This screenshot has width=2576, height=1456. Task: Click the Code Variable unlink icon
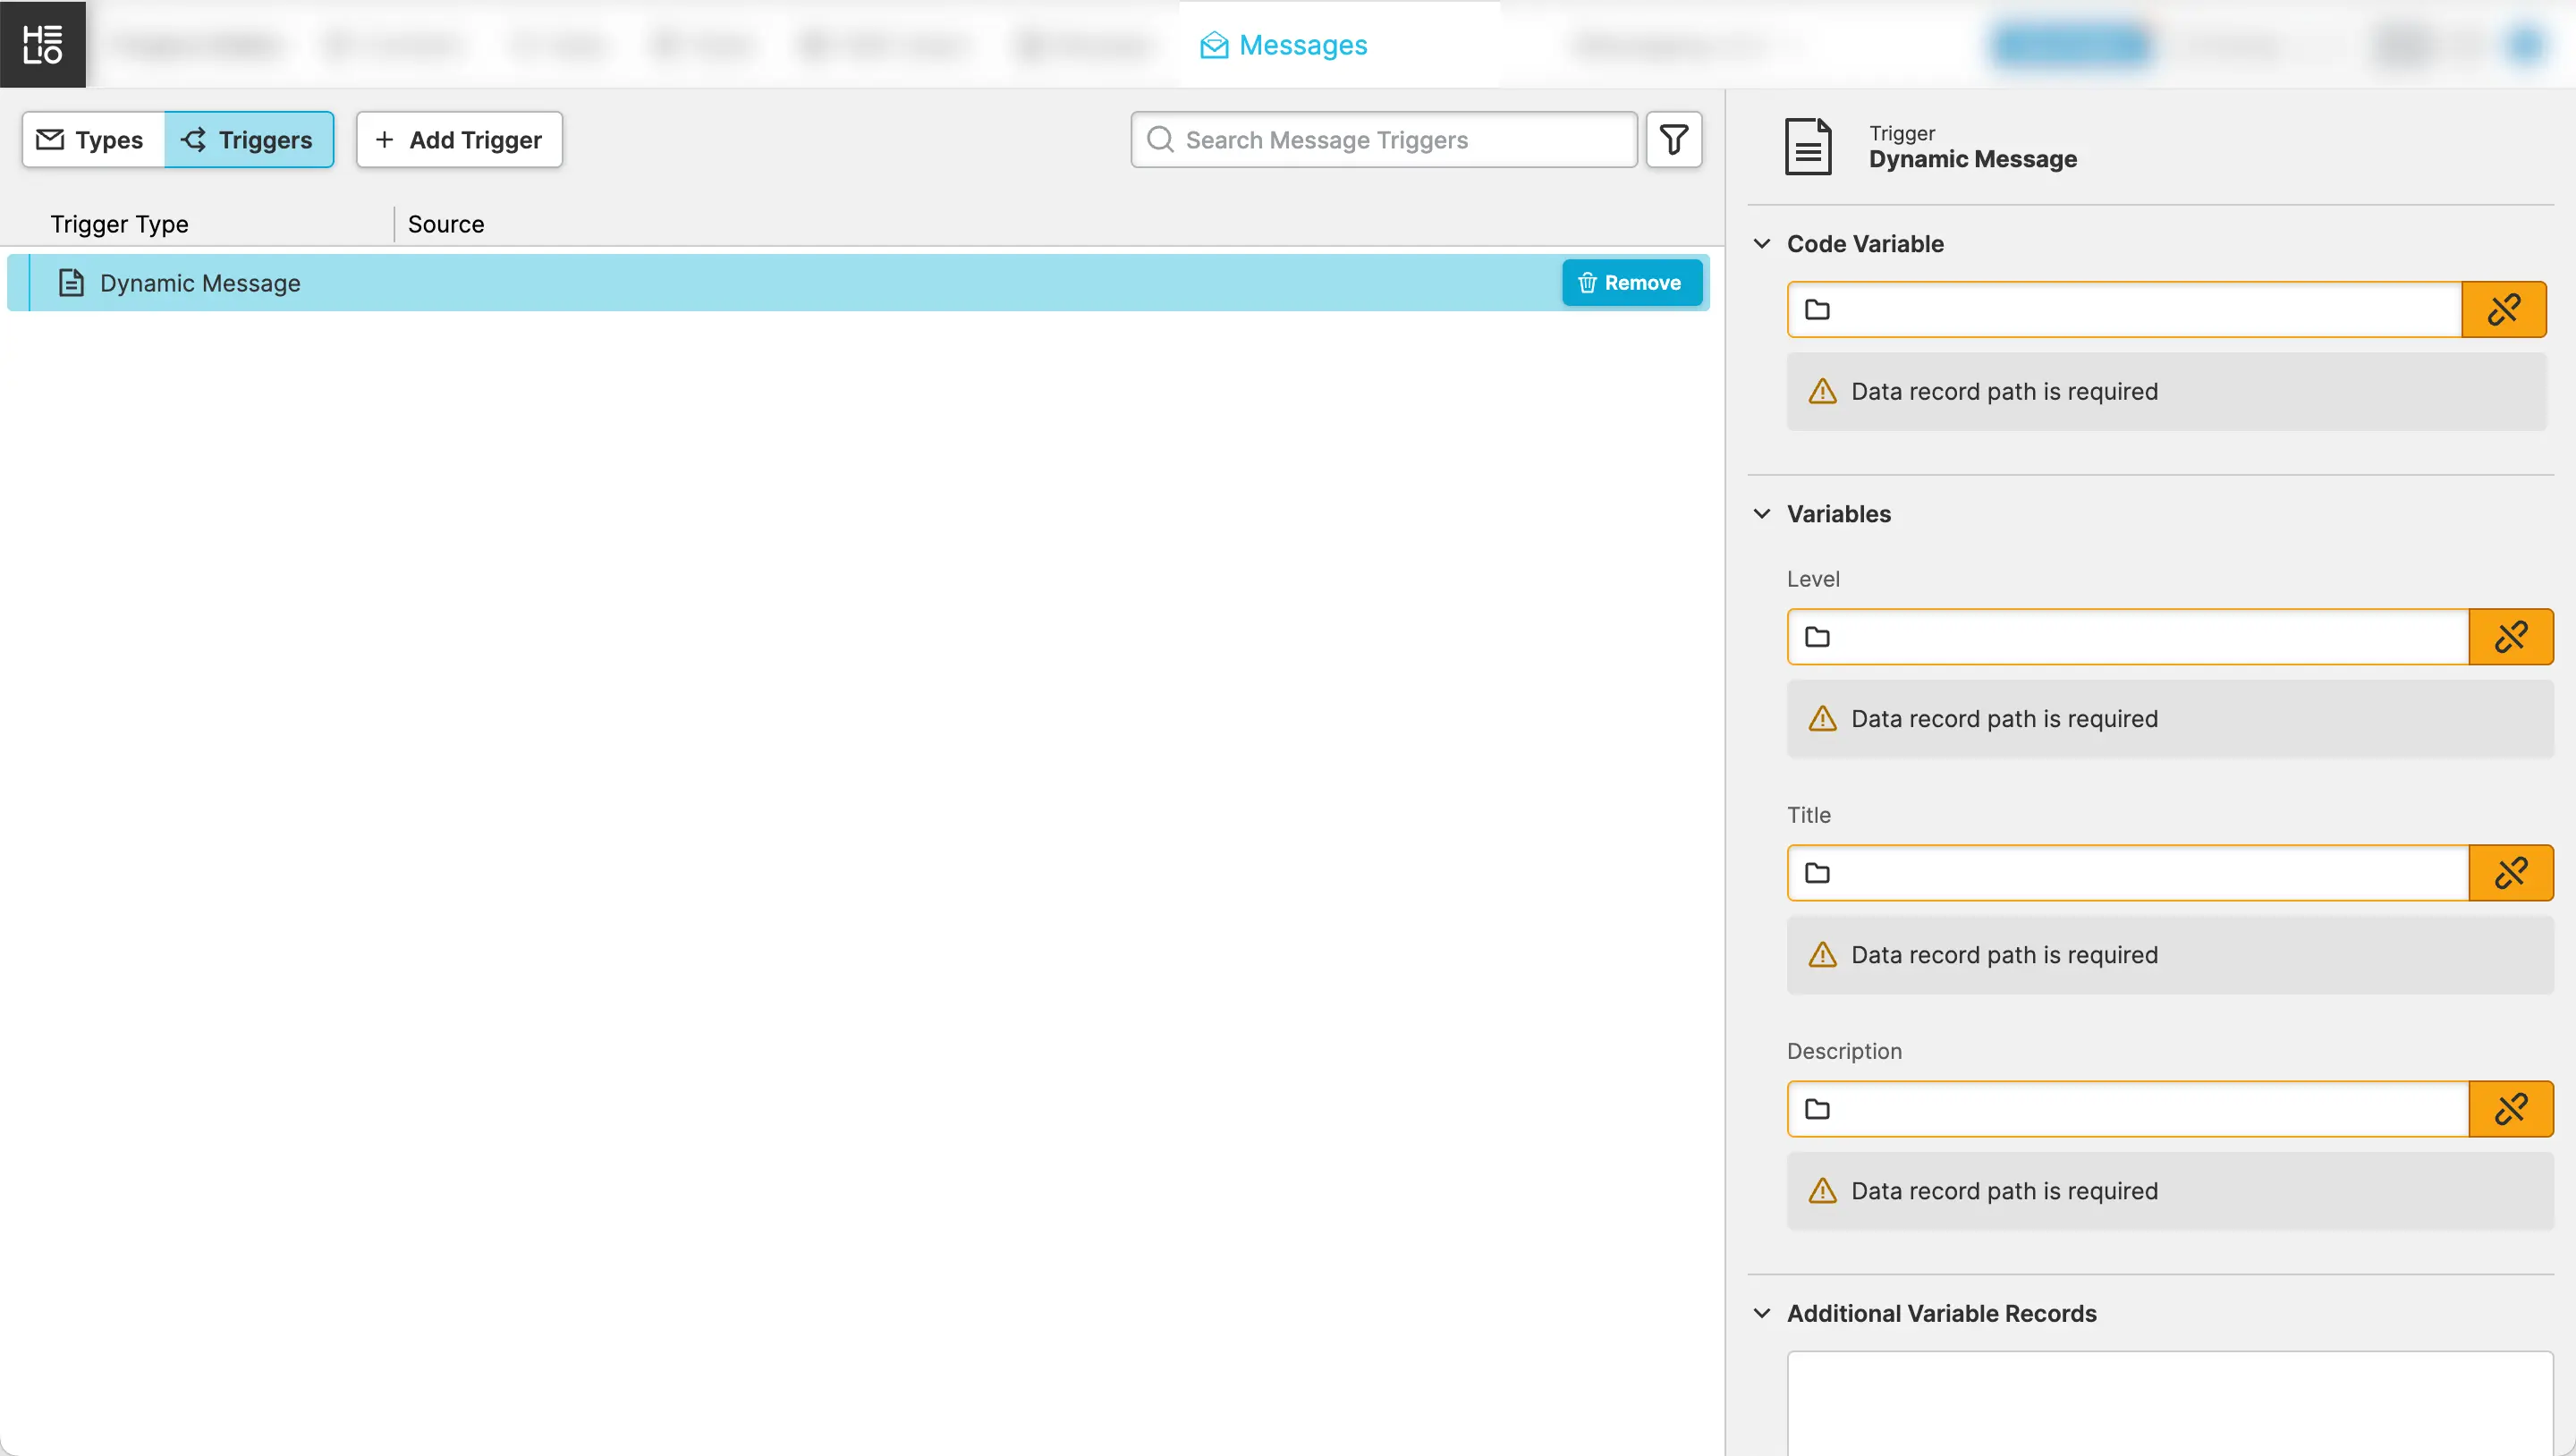tap(2503, 310)
